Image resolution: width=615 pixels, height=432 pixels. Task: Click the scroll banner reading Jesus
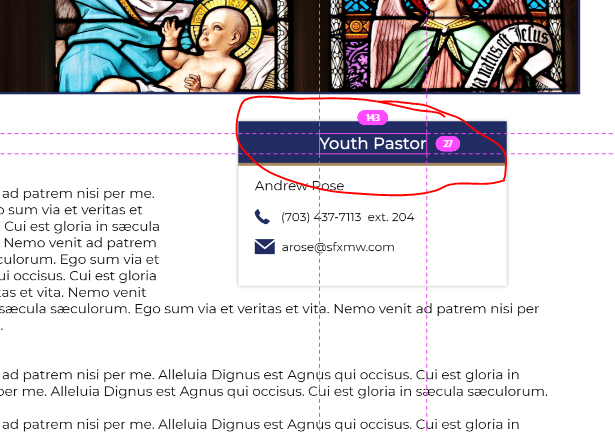coord(508,57)
